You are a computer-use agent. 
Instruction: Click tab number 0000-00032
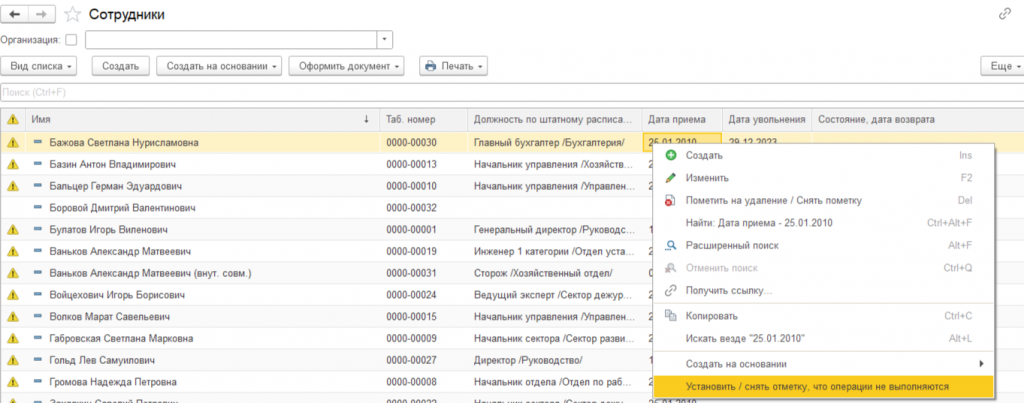coord(411,208)
